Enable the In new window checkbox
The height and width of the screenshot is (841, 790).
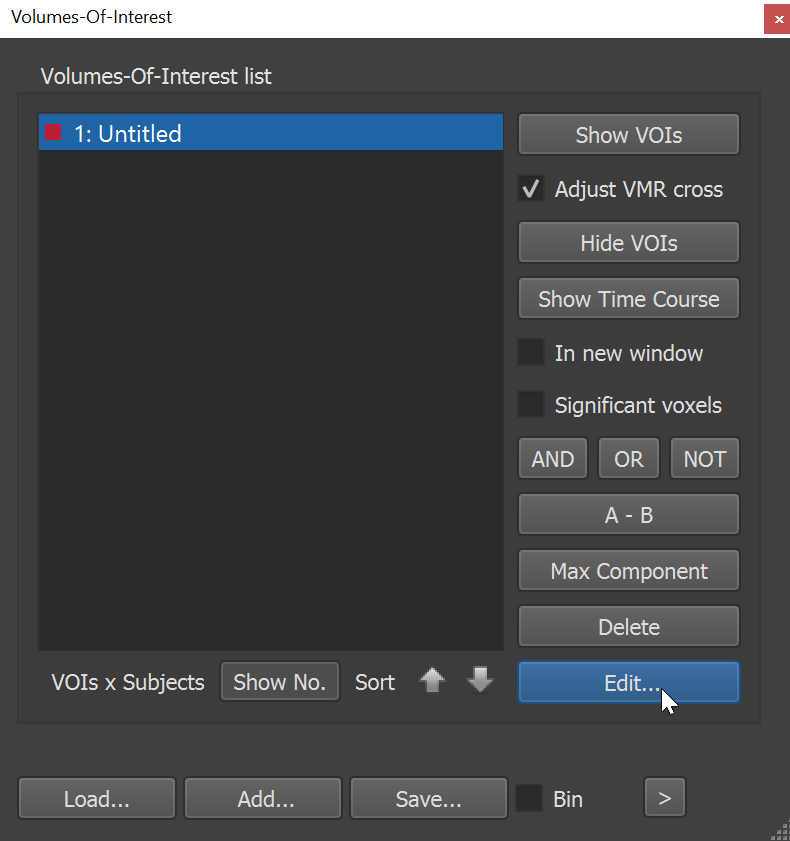coord(531,353)
